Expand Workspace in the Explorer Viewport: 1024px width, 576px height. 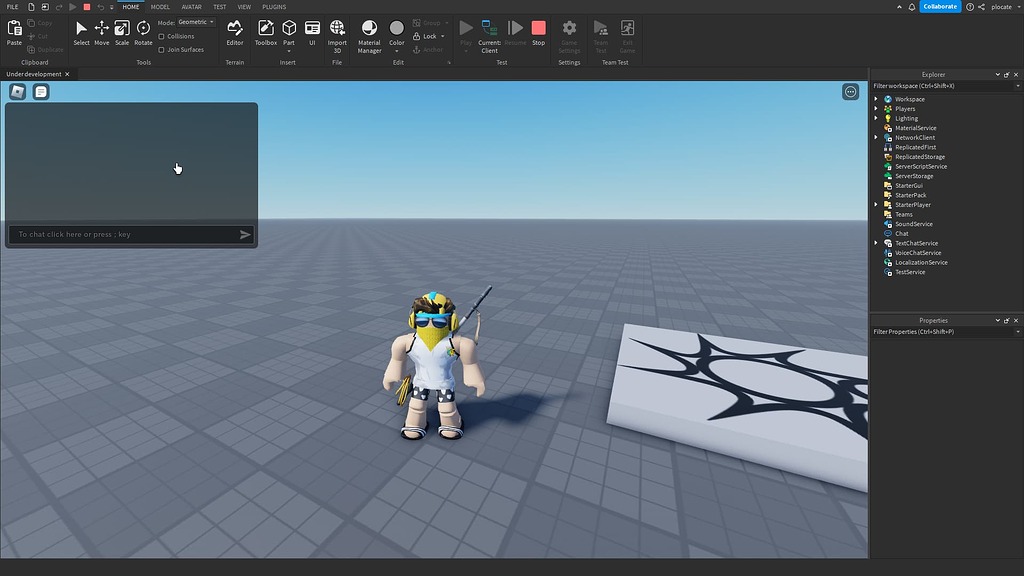click(x=877, y=98)
